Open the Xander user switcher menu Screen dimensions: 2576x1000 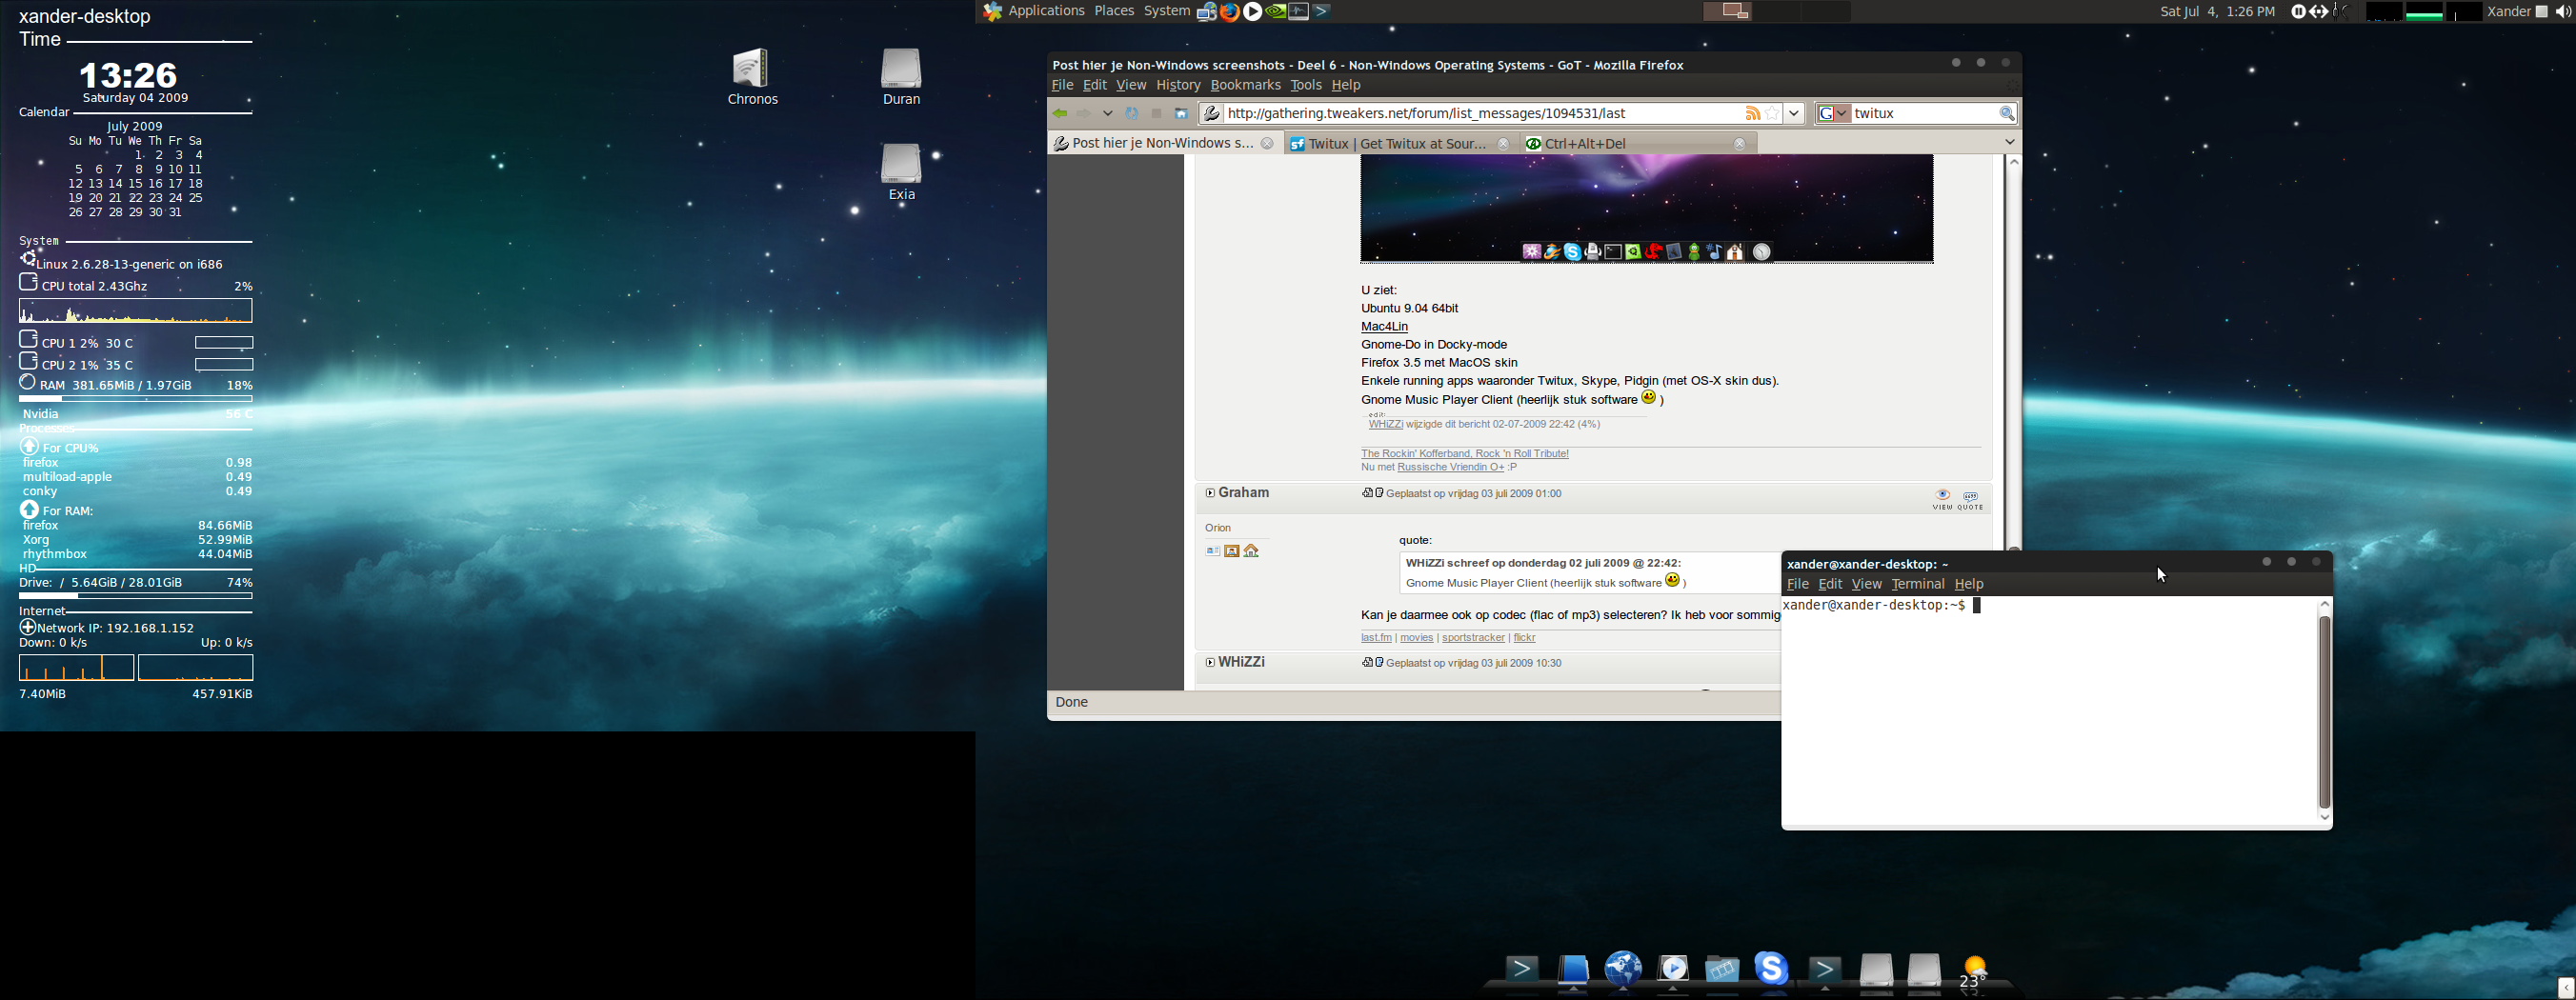[2517, 12]
